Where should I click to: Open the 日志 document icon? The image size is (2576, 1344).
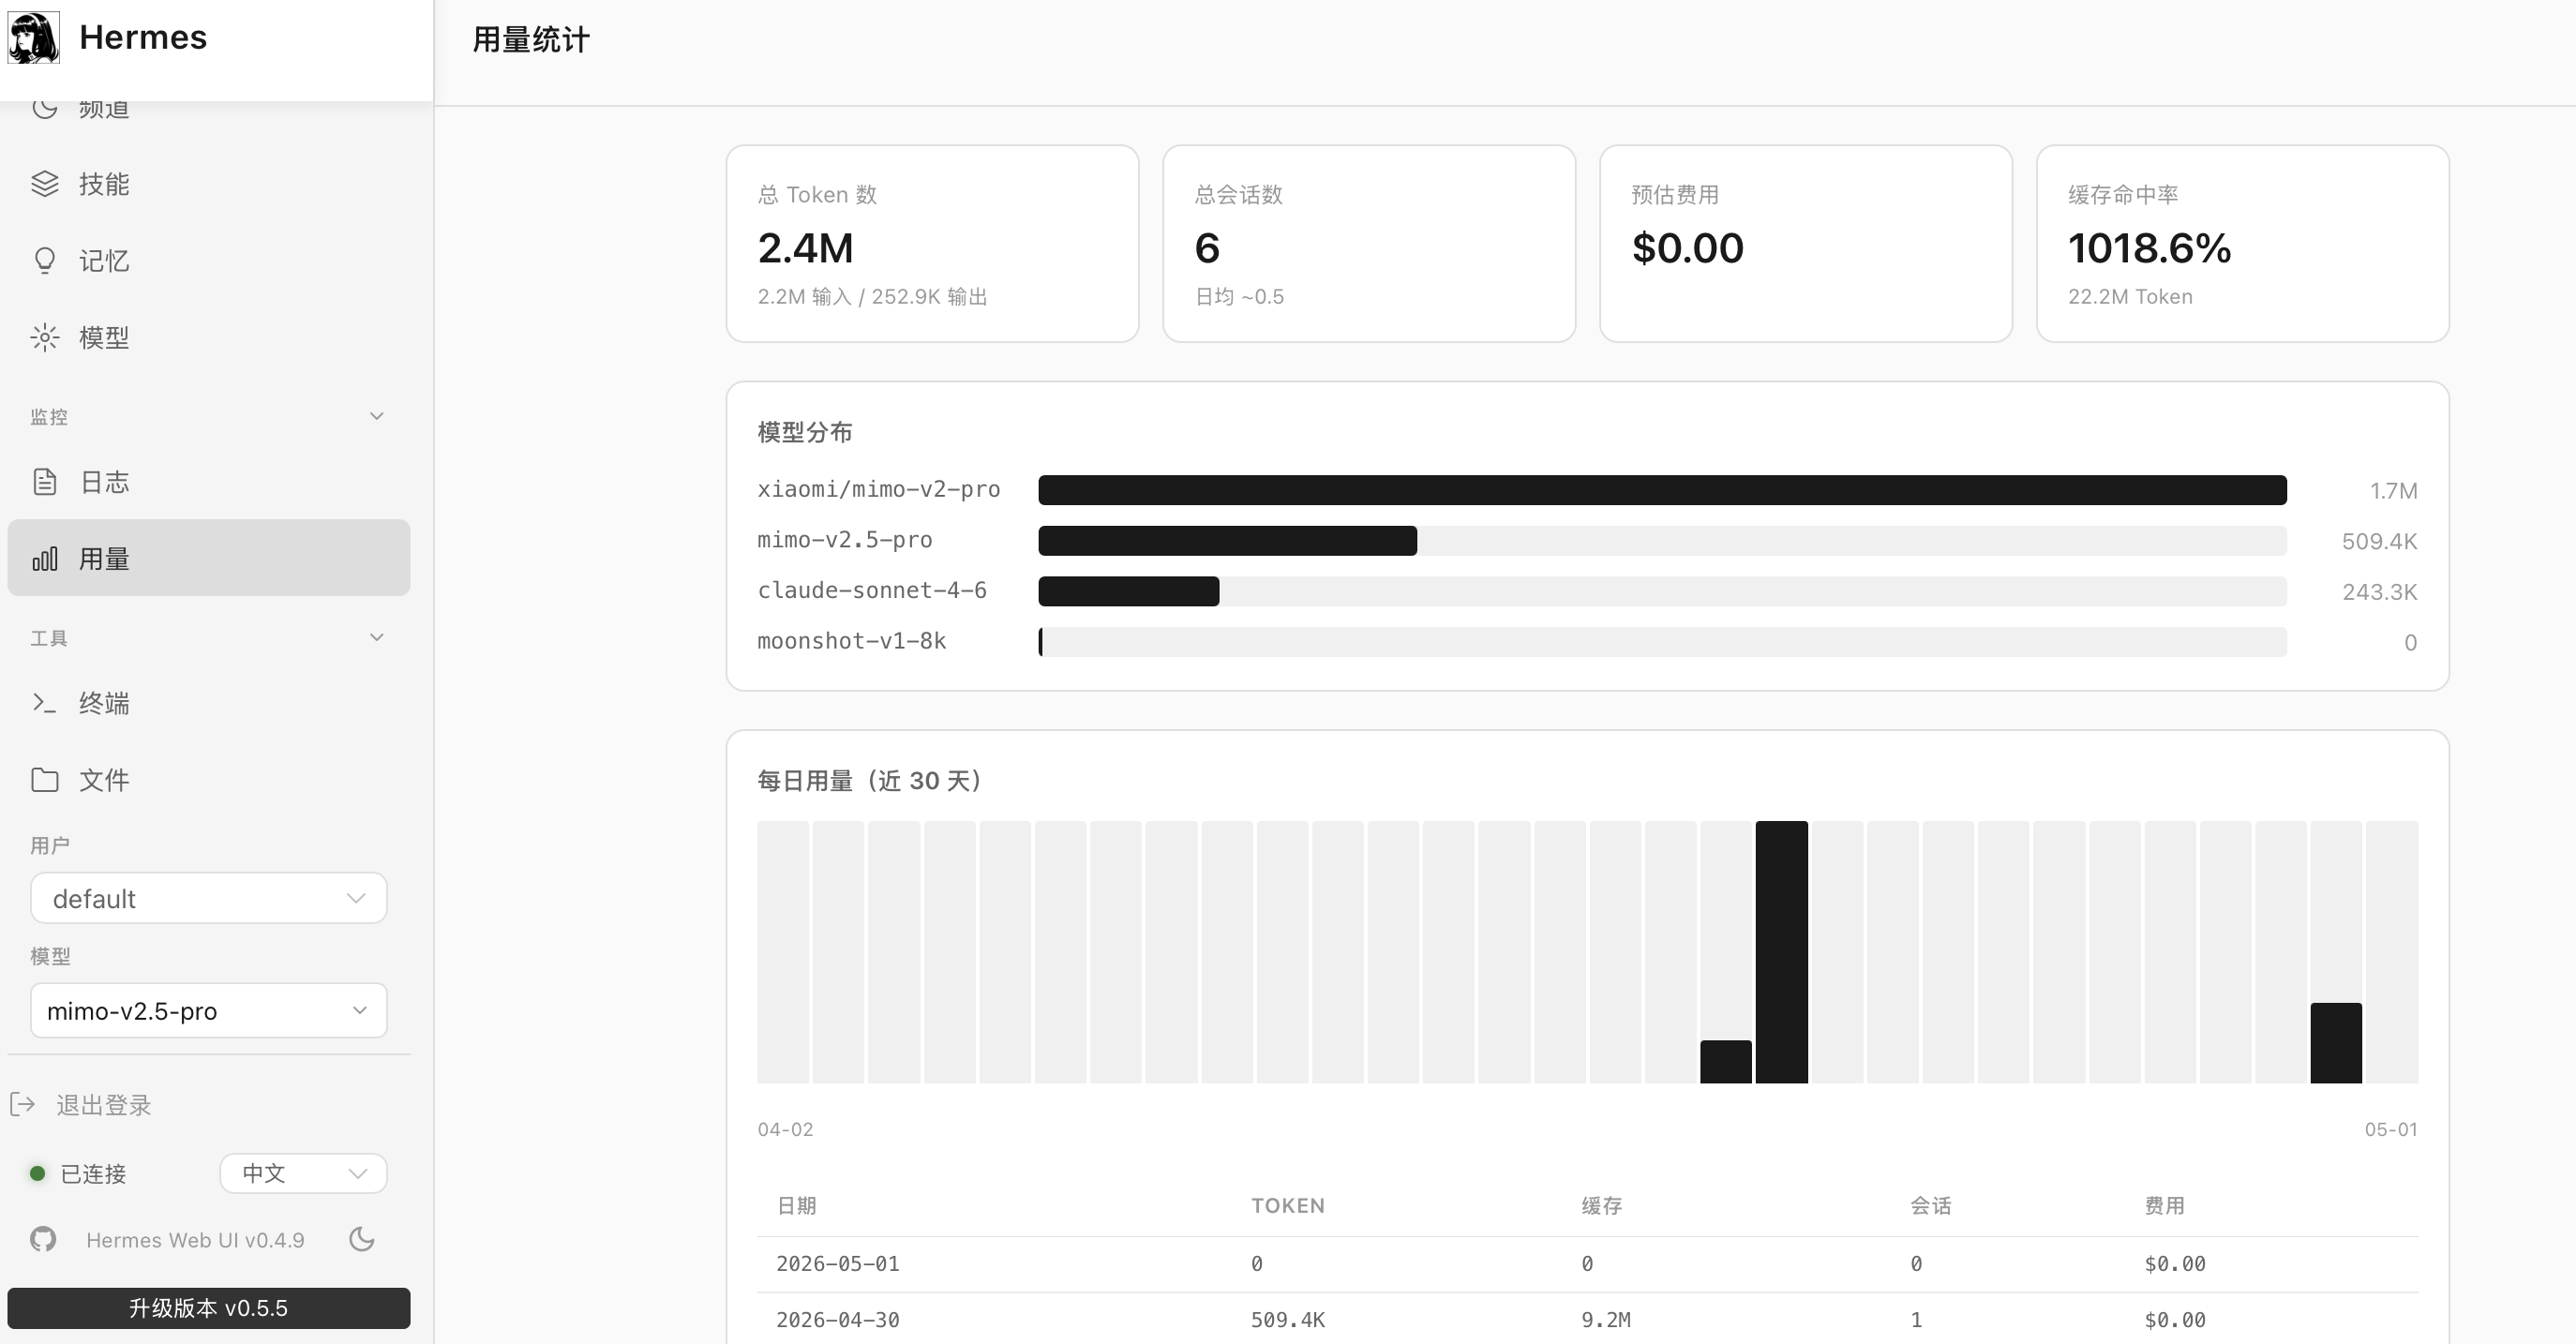click(x=45, y=482)
